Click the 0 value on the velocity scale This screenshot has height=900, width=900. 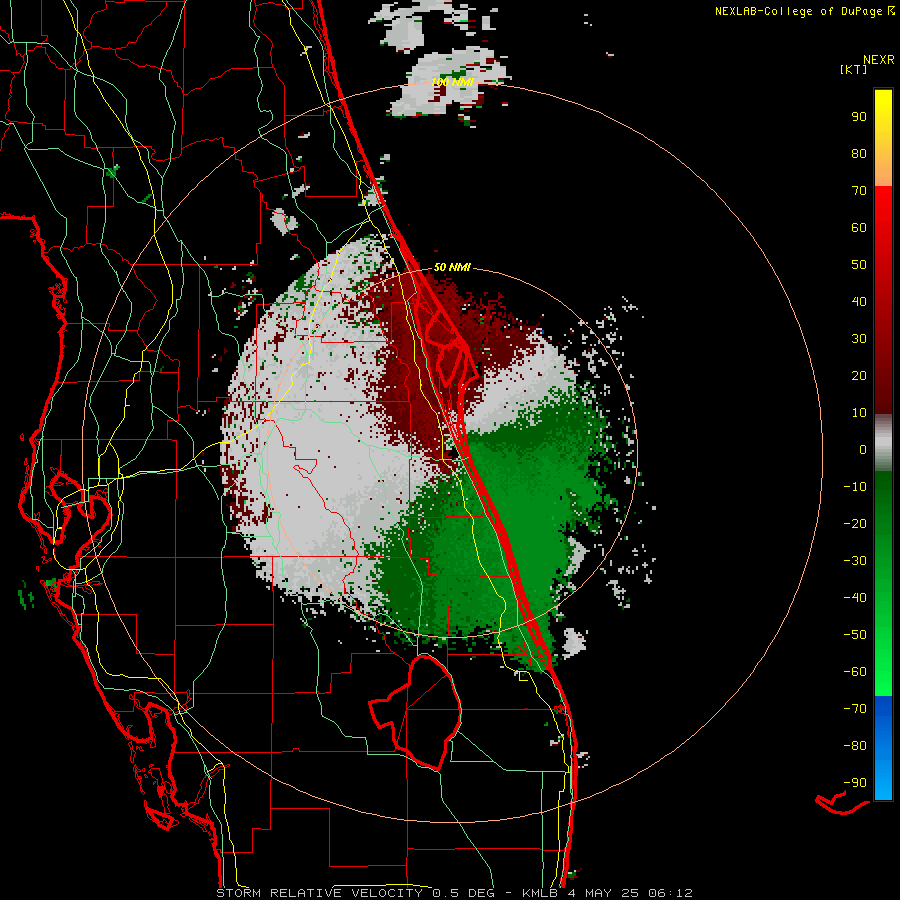(863, 450)
